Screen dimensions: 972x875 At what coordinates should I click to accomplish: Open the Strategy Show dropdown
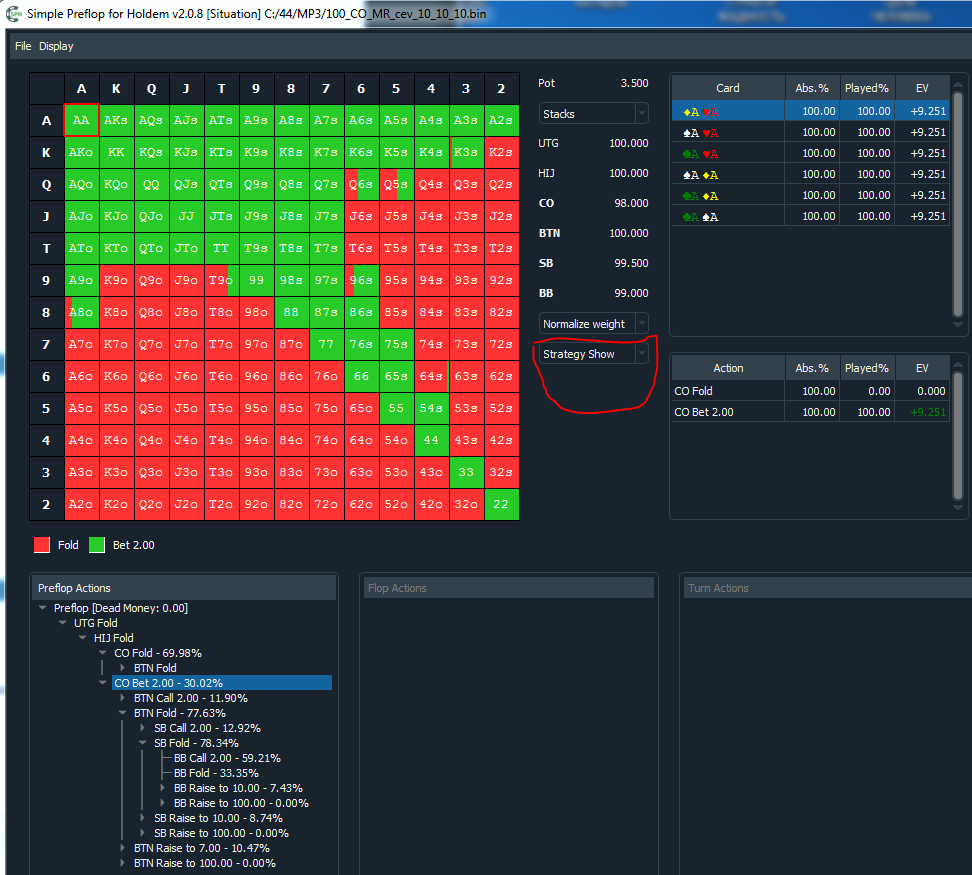coord(593,354)
